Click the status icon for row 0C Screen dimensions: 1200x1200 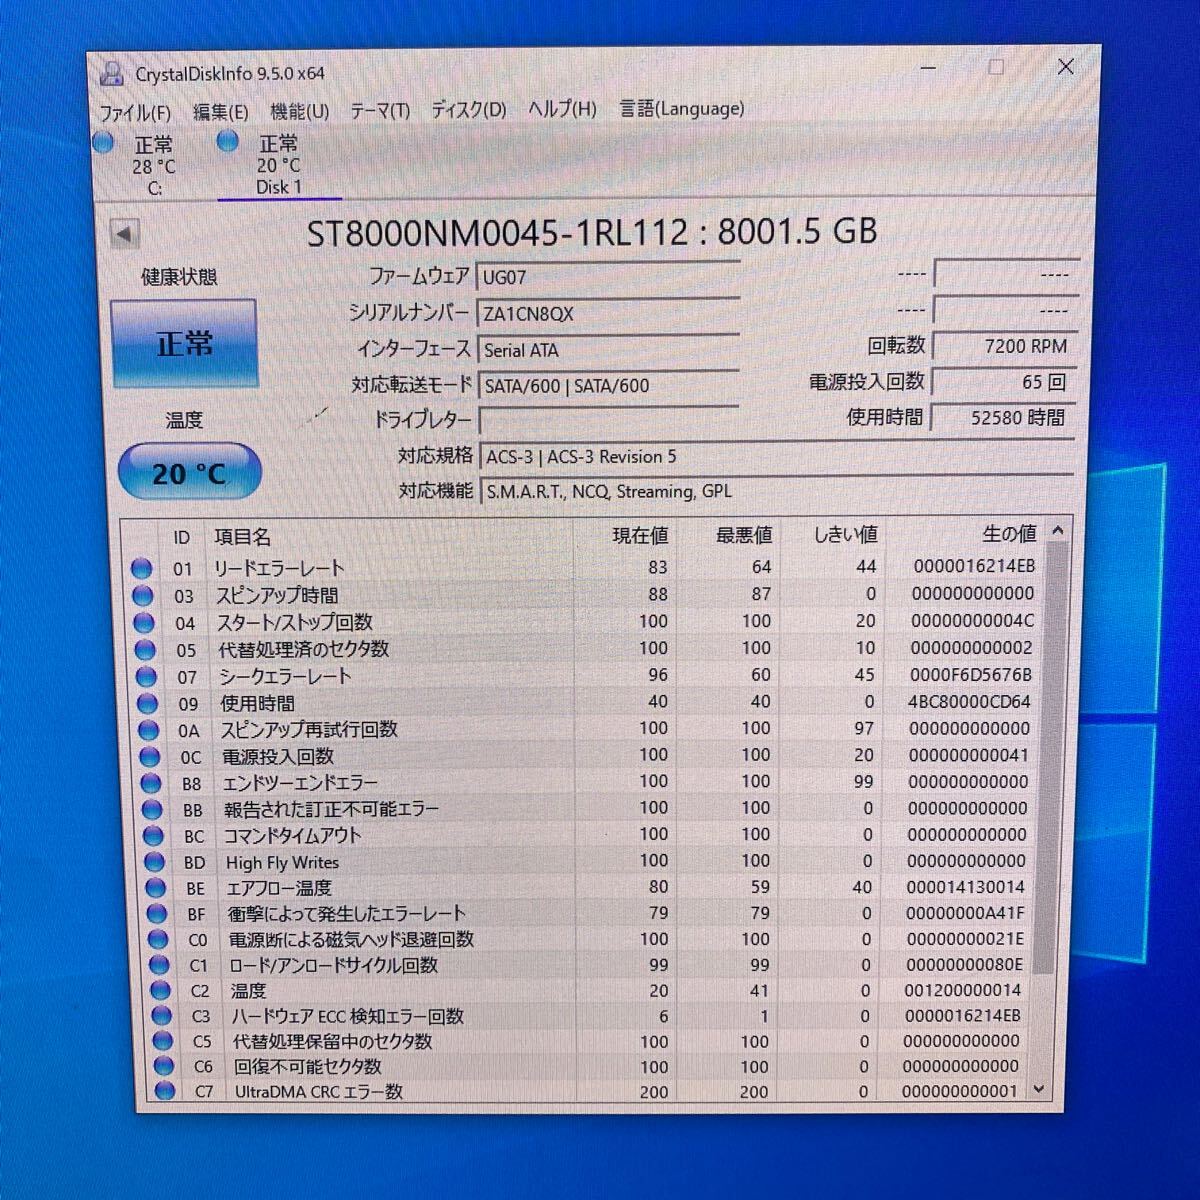click(x=150, y=757)
